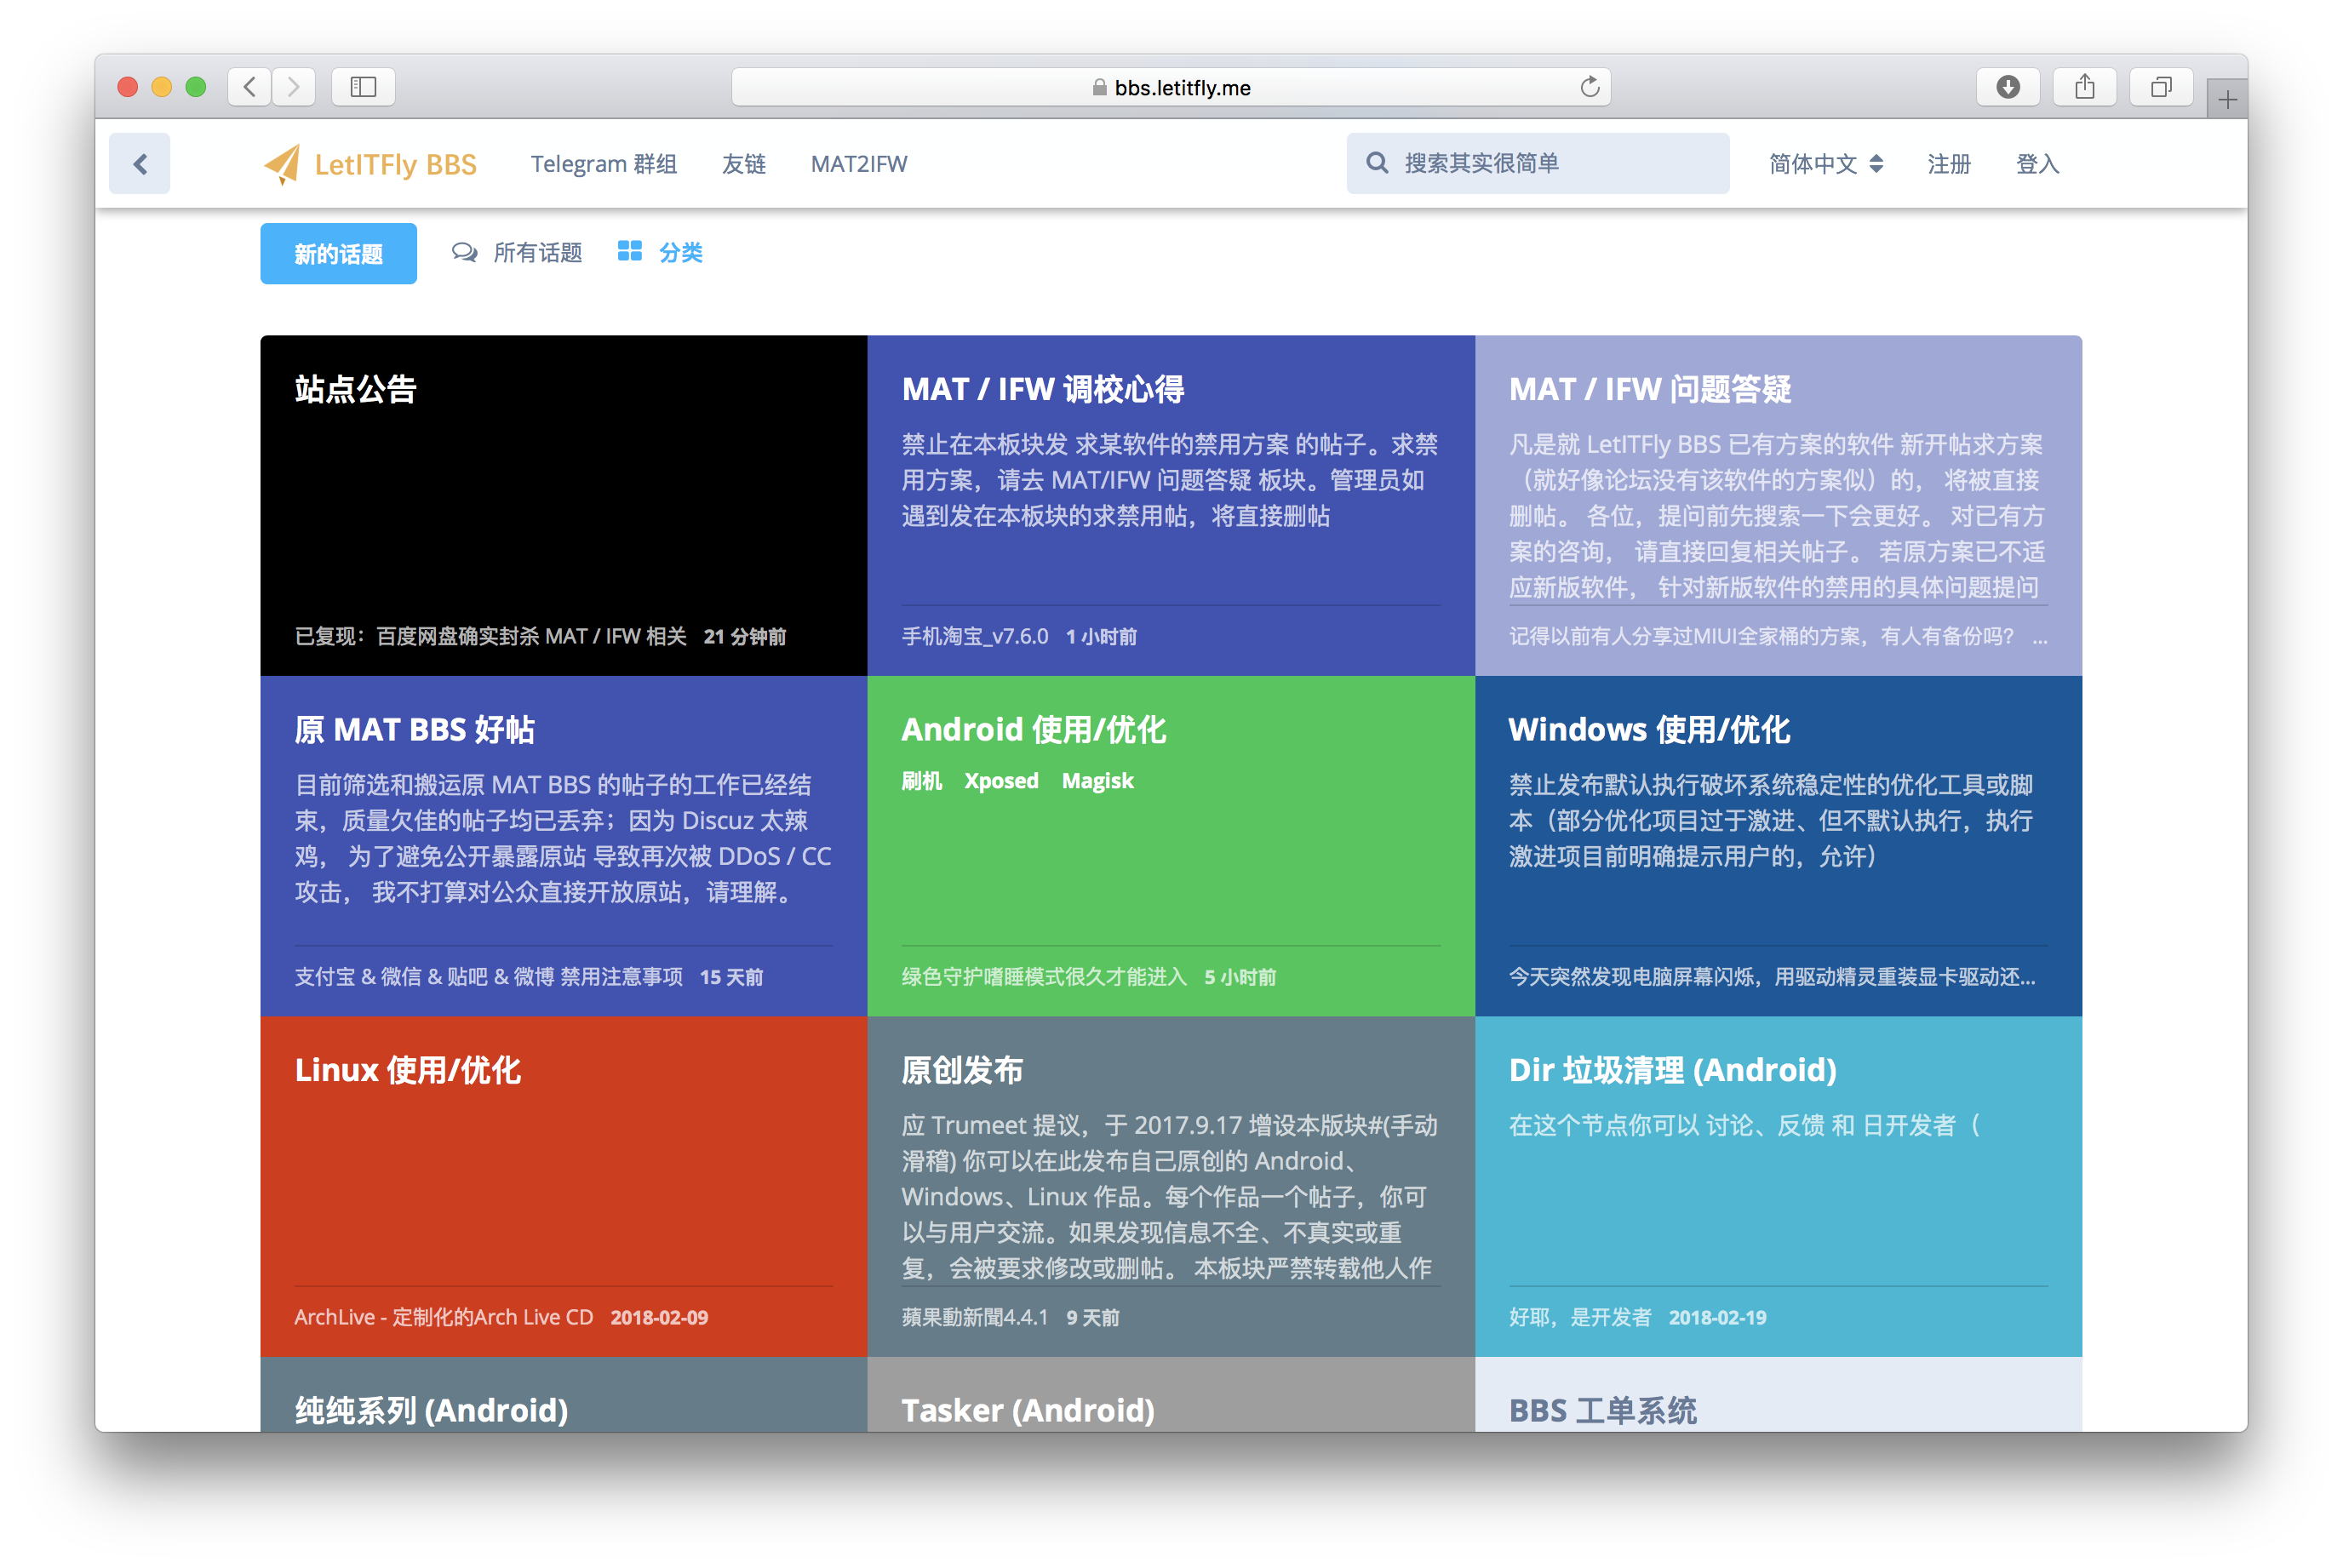
Task: Open the 简体中文 language dropdown
Action: click(1825, 164)
